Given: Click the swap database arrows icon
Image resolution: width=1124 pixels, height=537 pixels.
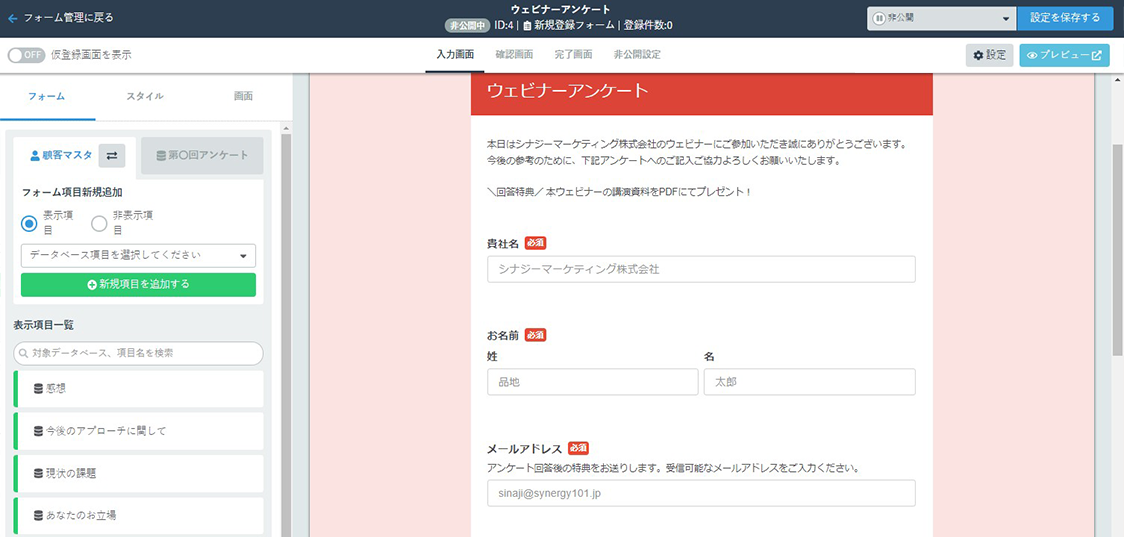Looking at the screenshot, I should point(112,156).
